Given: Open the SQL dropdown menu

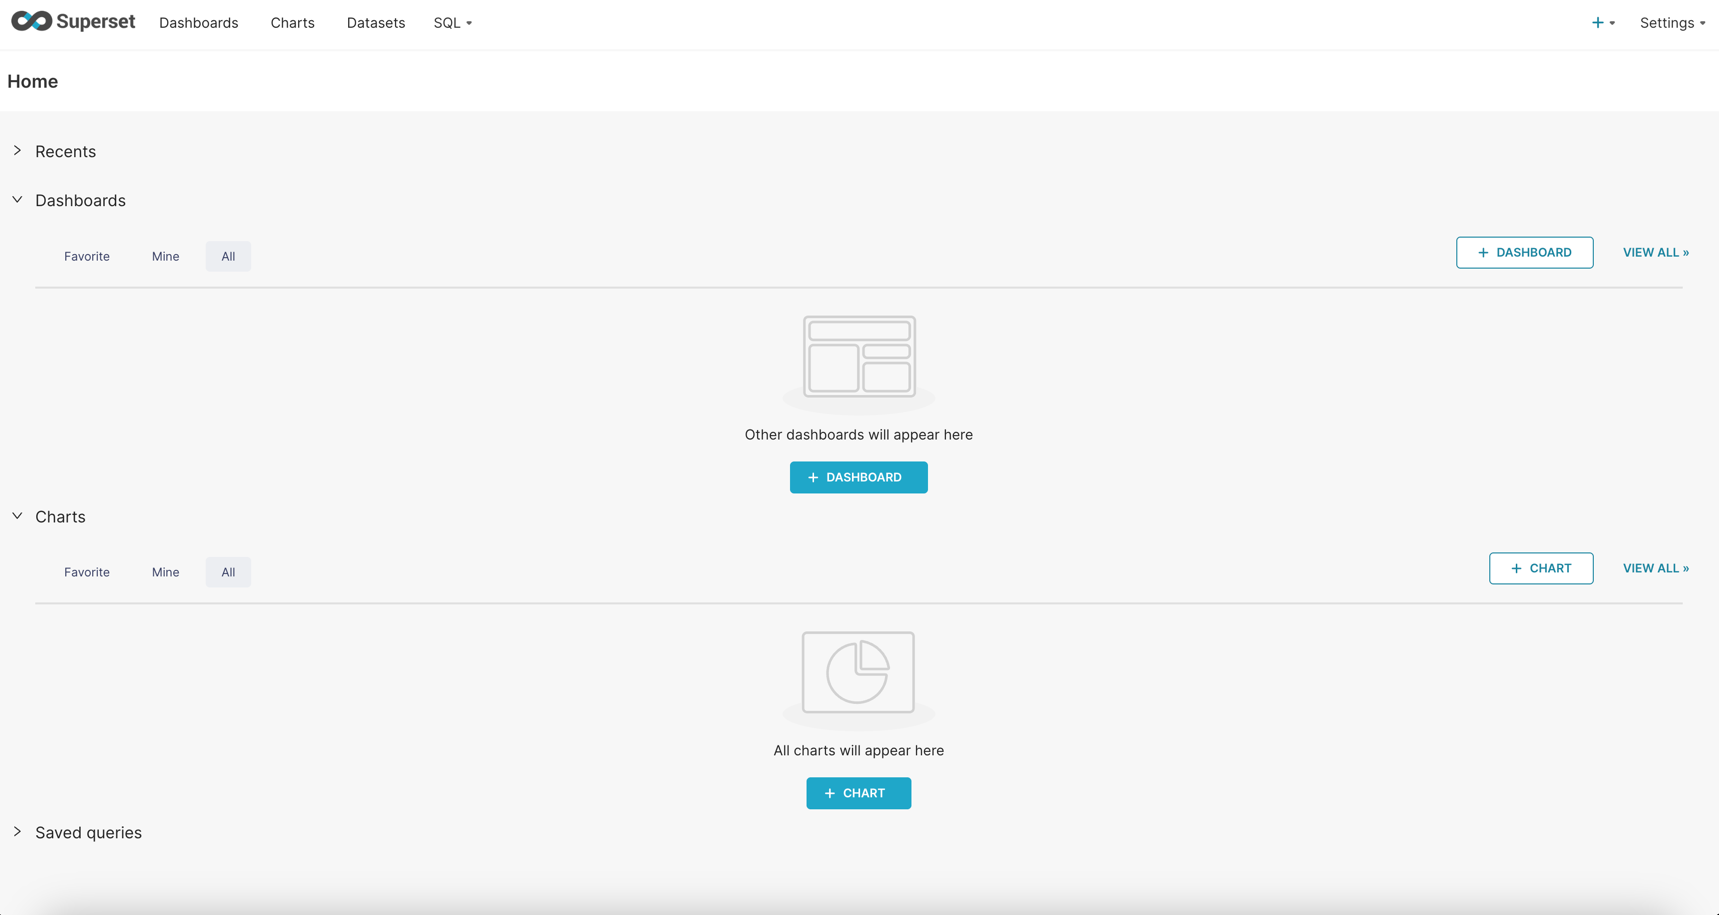Looking at the screenshot, I should pos(452,22).
